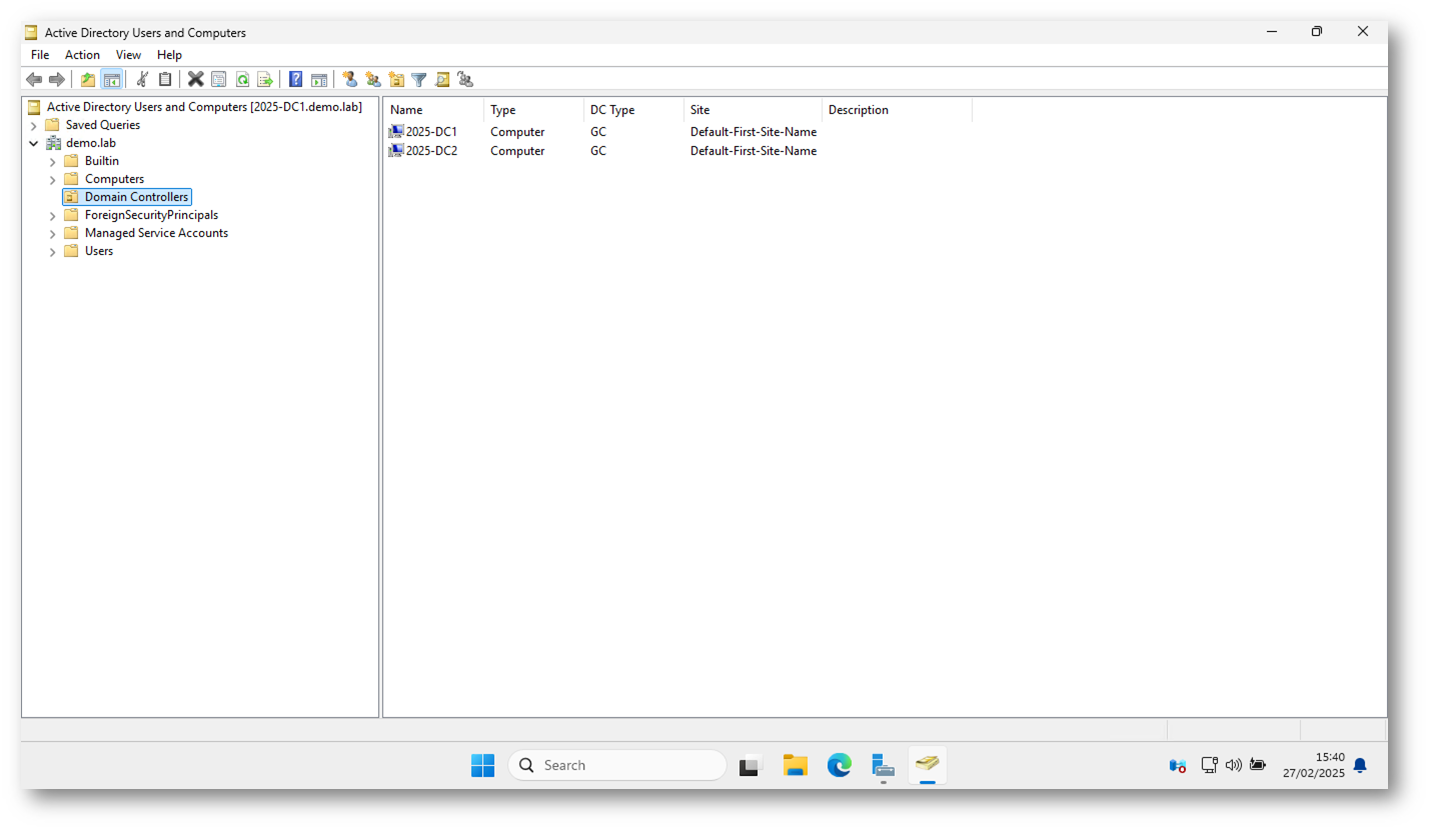The image size is (1430, 831).
Task: Click the Add to group toolbar icon
Action: coord(465,79)
